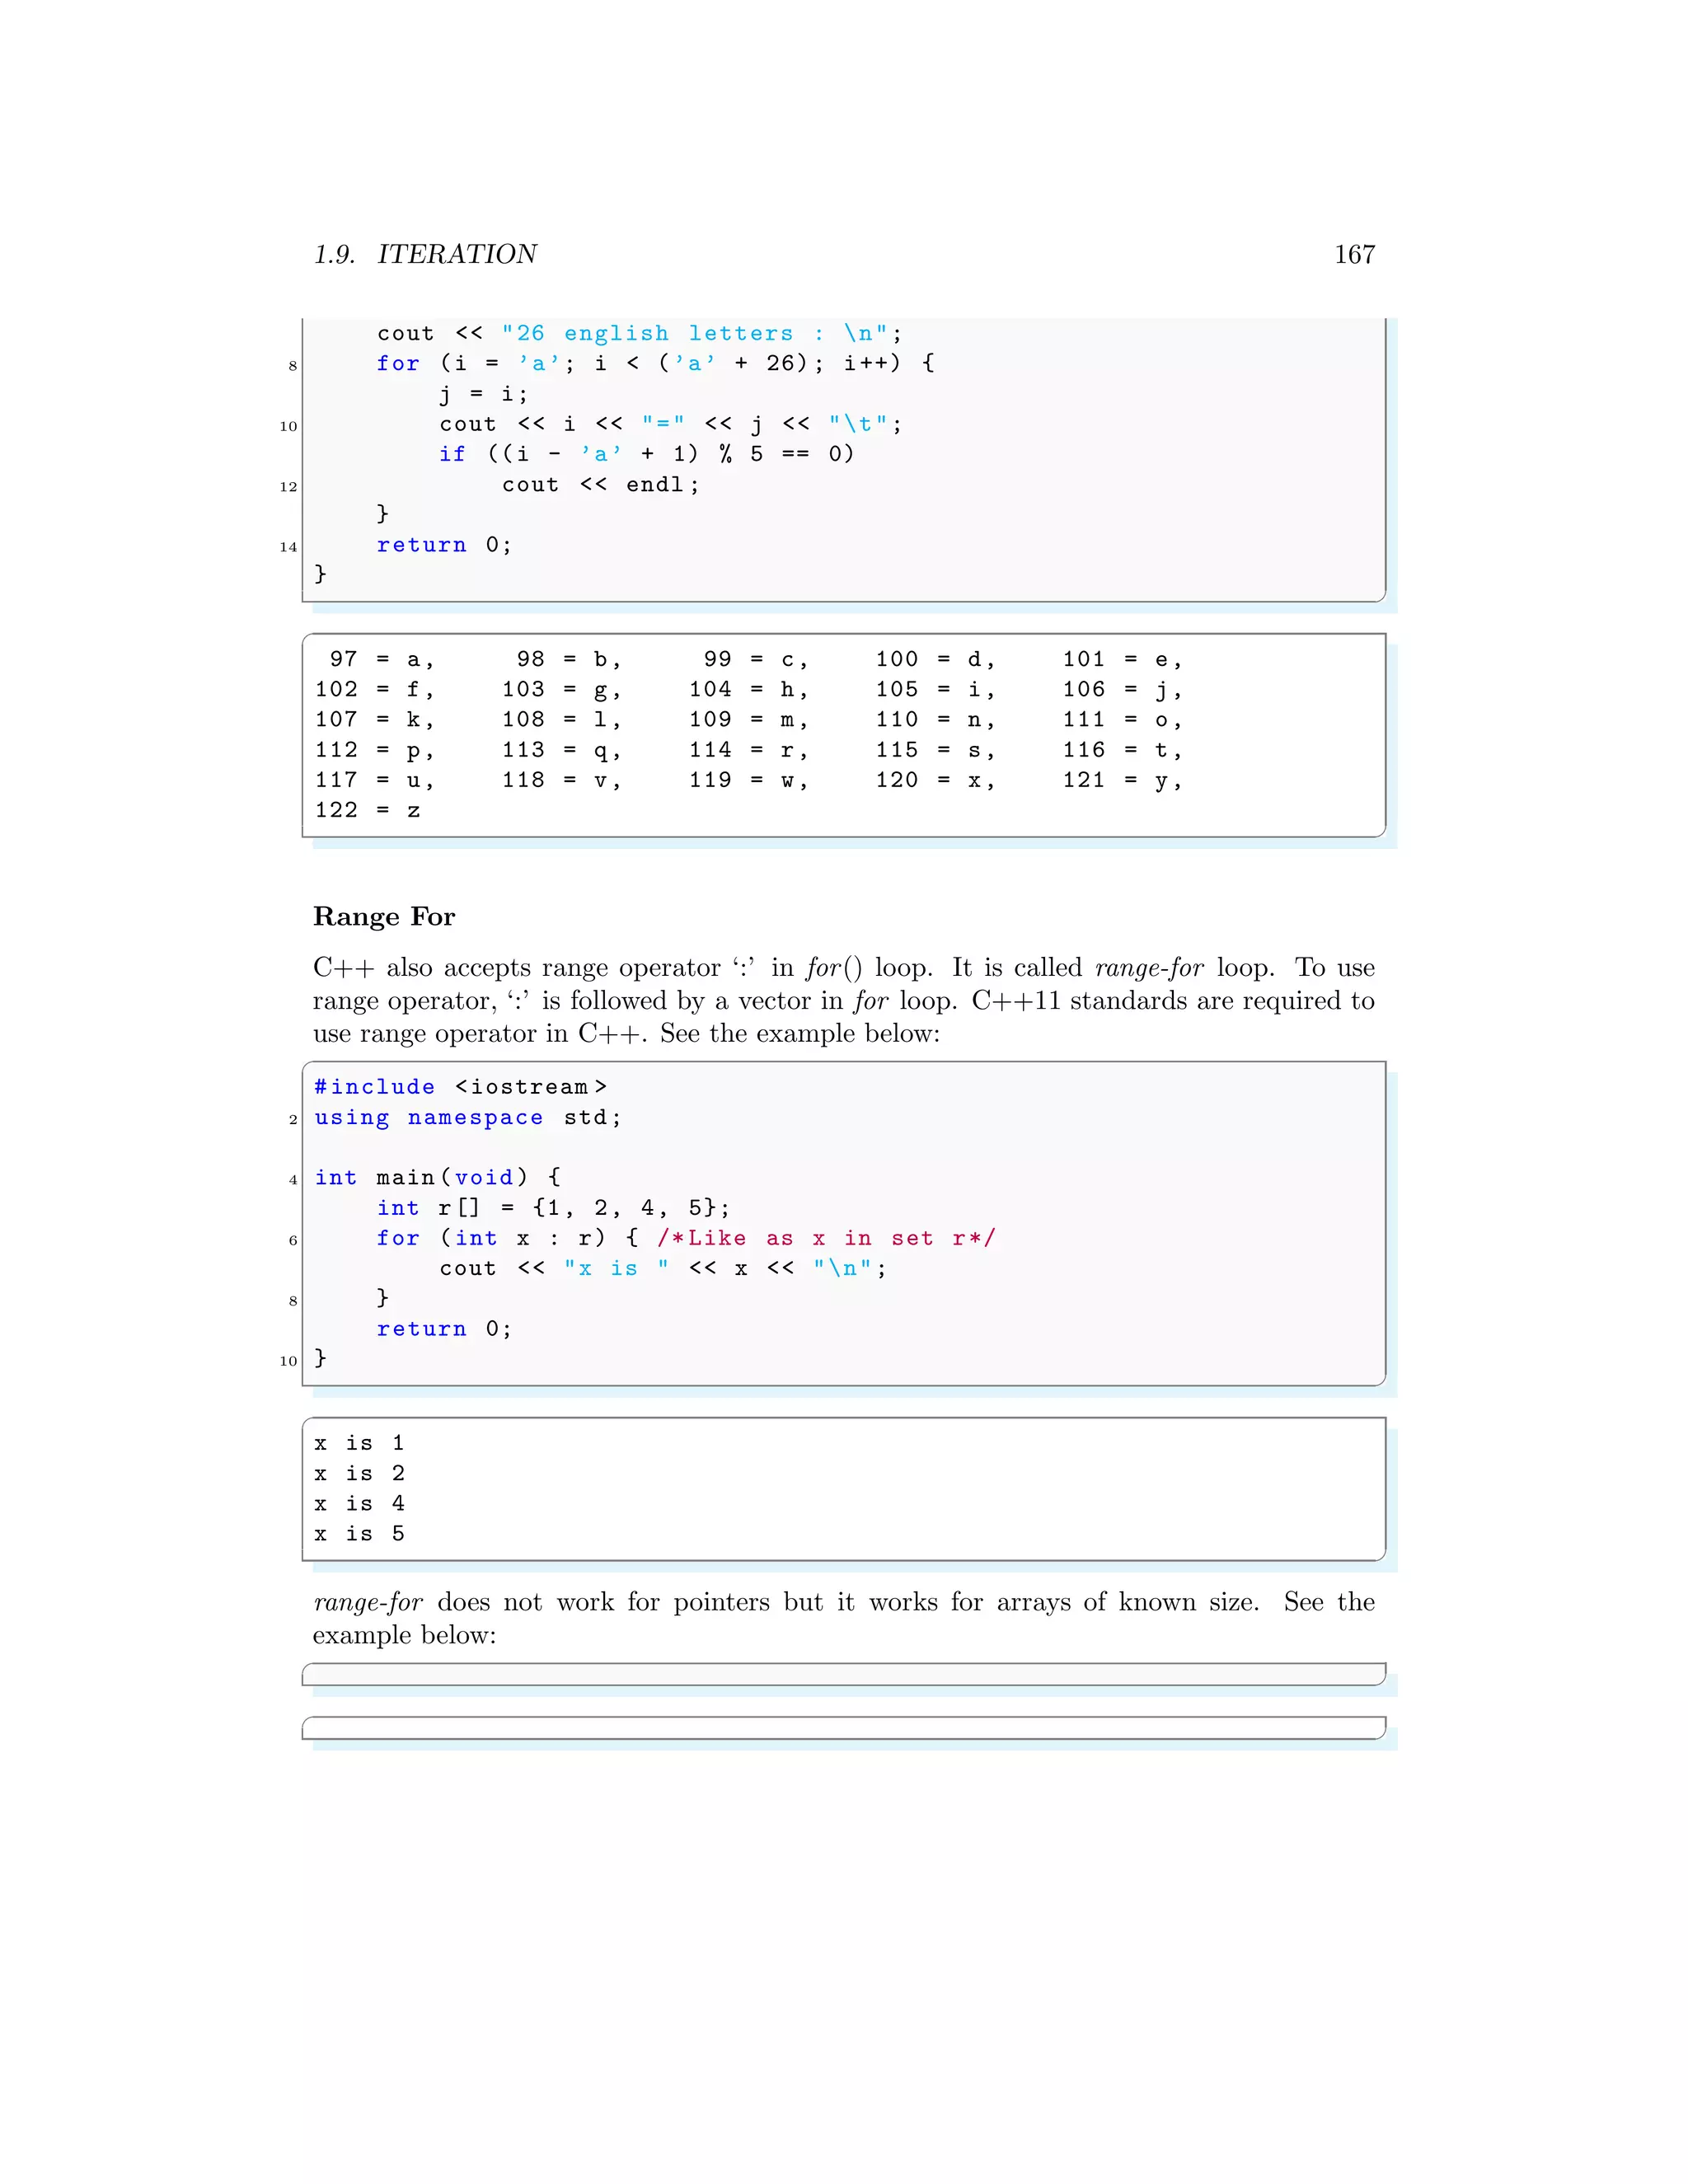Click the 'using namespace std;' code line

tap(468, 1117)
